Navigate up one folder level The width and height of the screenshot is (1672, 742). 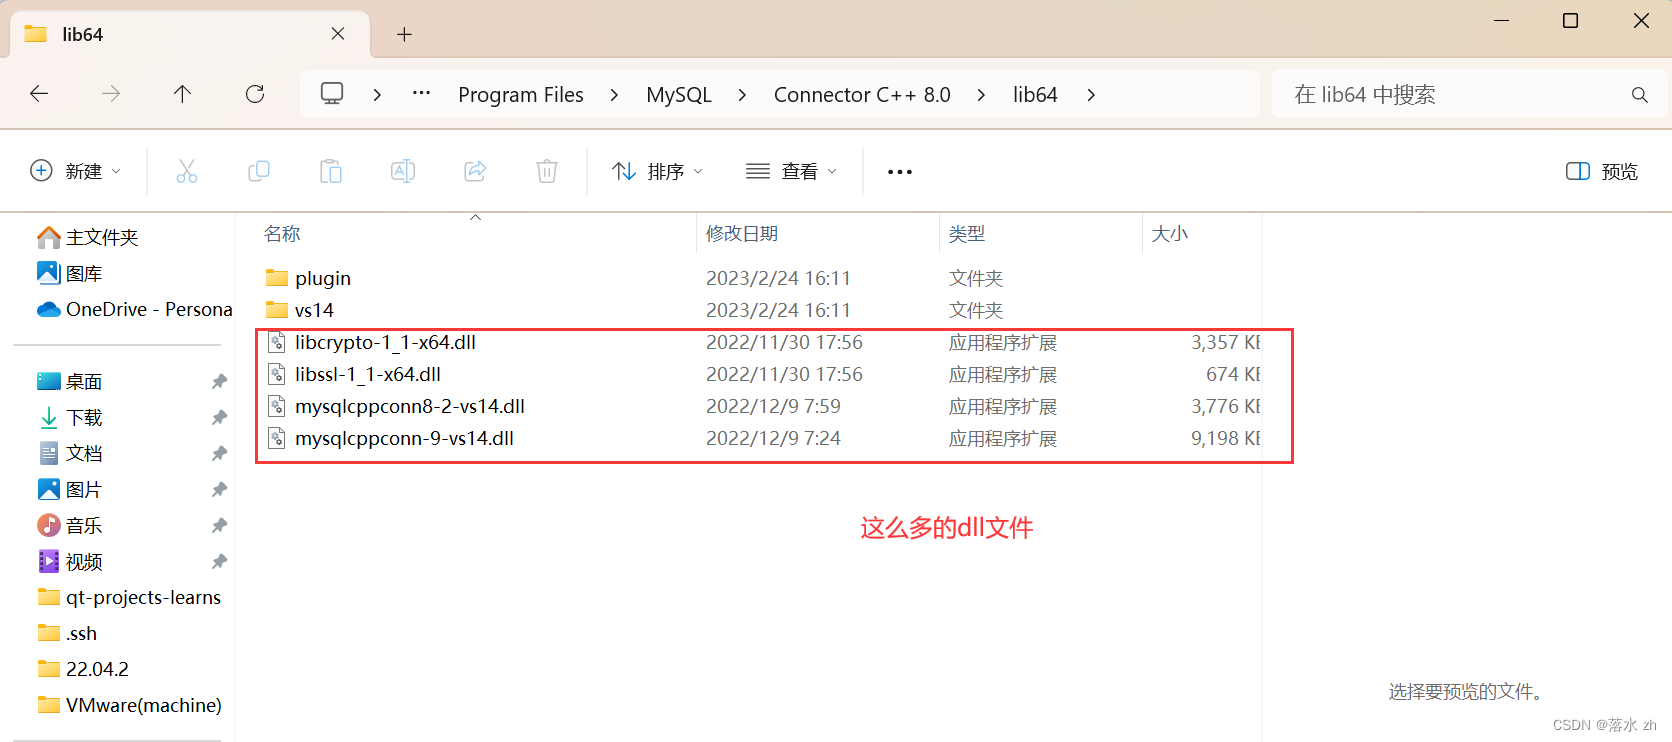182,94
